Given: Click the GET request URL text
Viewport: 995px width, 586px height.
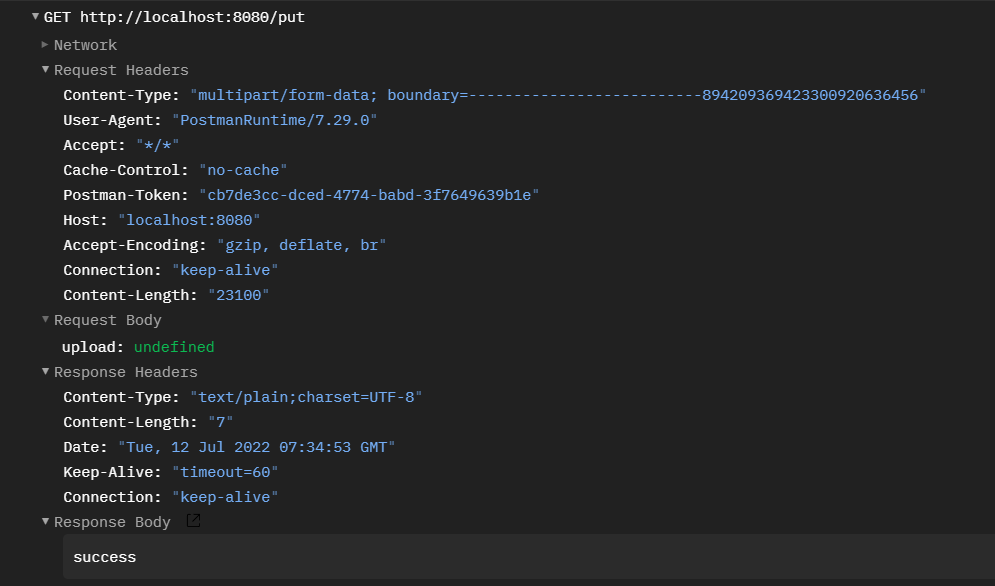Looking at the screenshot, I should (x=176, y=18).
